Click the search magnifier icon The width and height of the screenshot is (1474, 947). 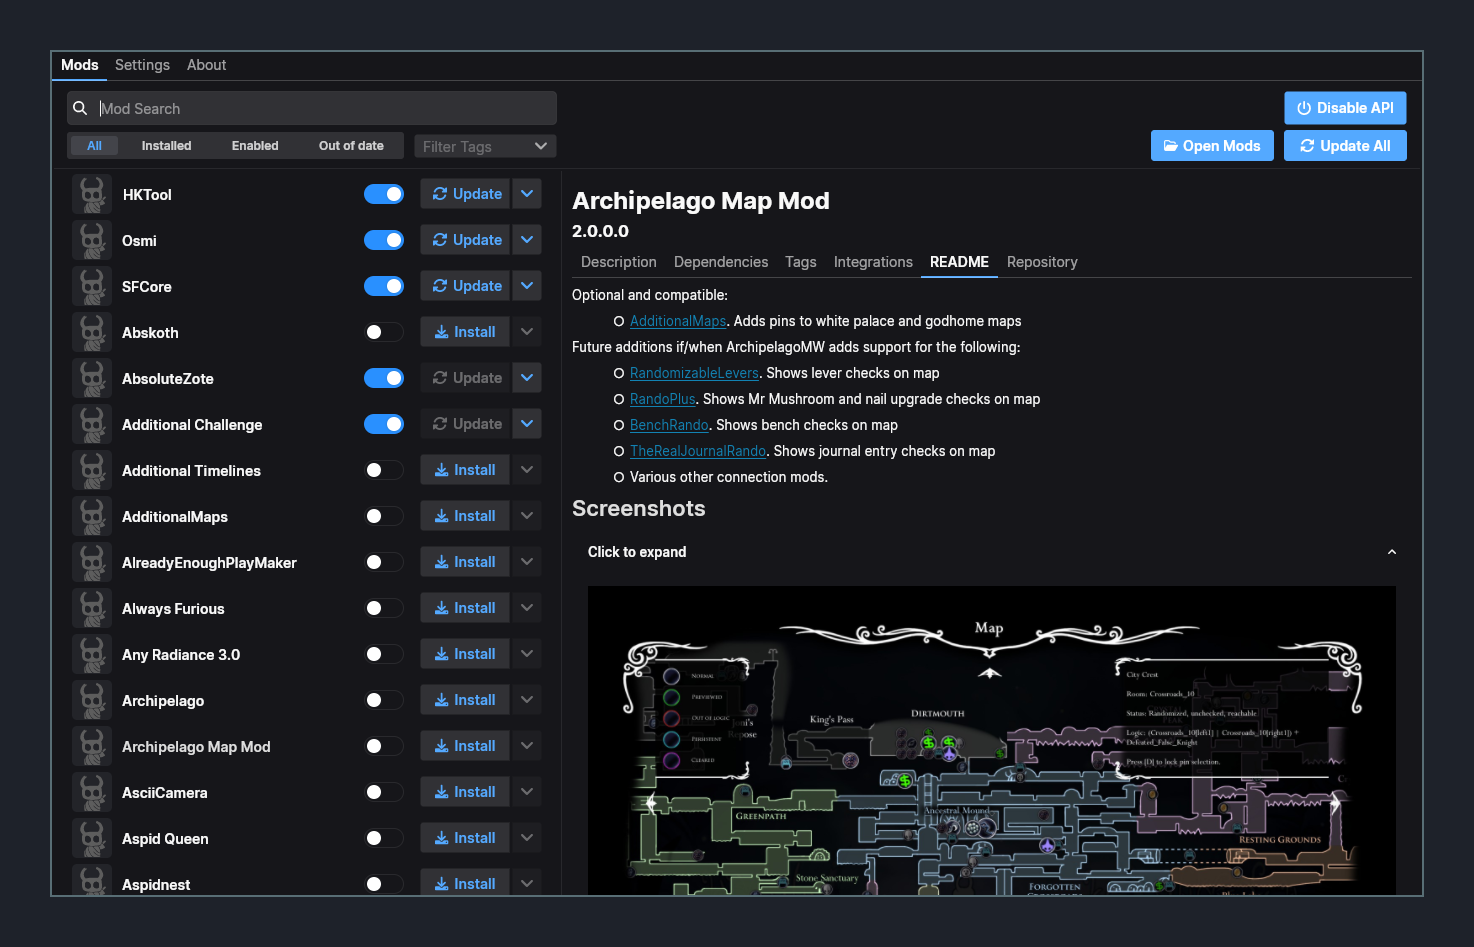(x=80, y=108)
